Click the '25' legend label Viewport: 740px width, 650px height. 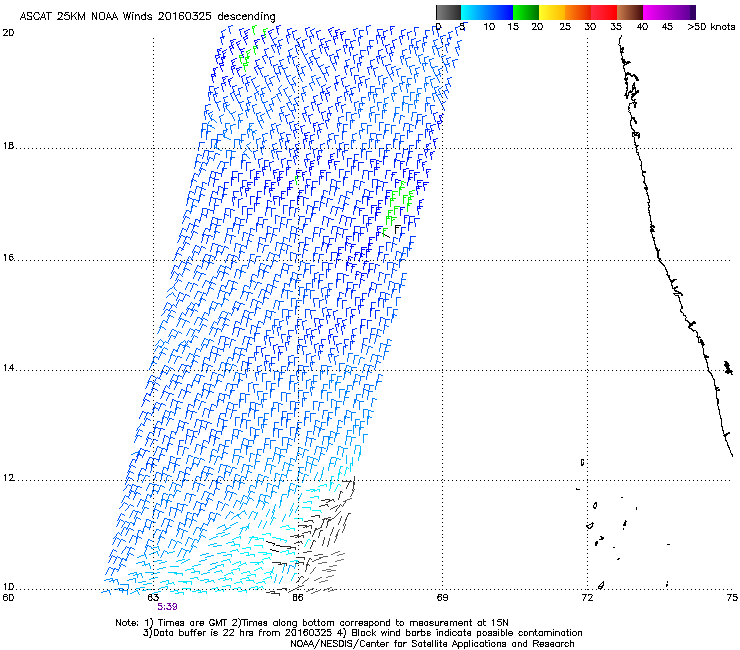pos(565,27)
